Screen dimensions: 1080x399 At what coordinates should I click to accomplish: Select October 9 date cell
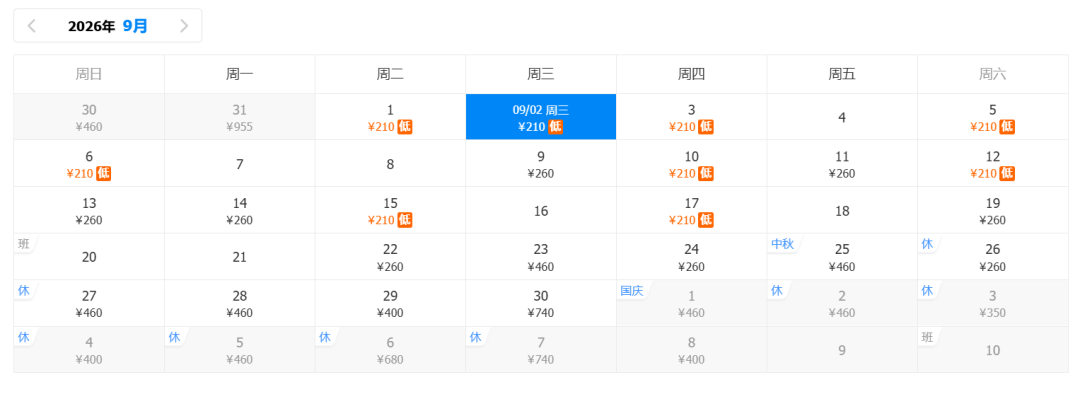(842, 350)
